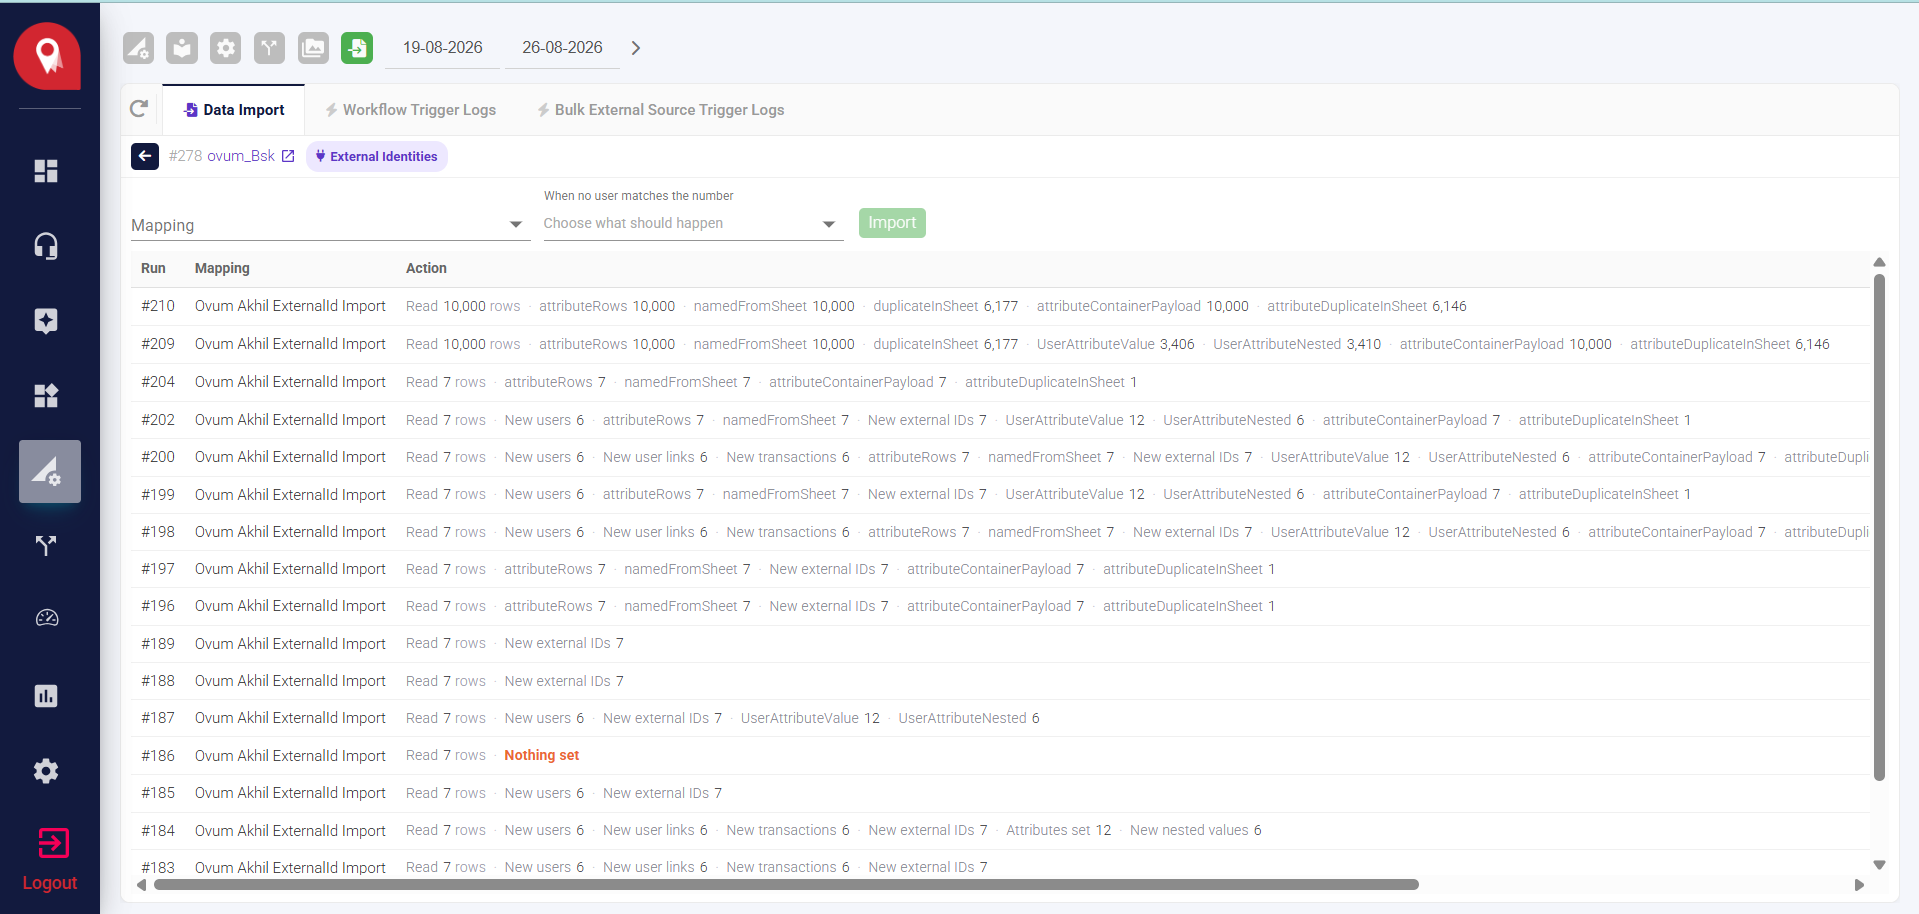Select run #188 row

[x=1000, y=681]
